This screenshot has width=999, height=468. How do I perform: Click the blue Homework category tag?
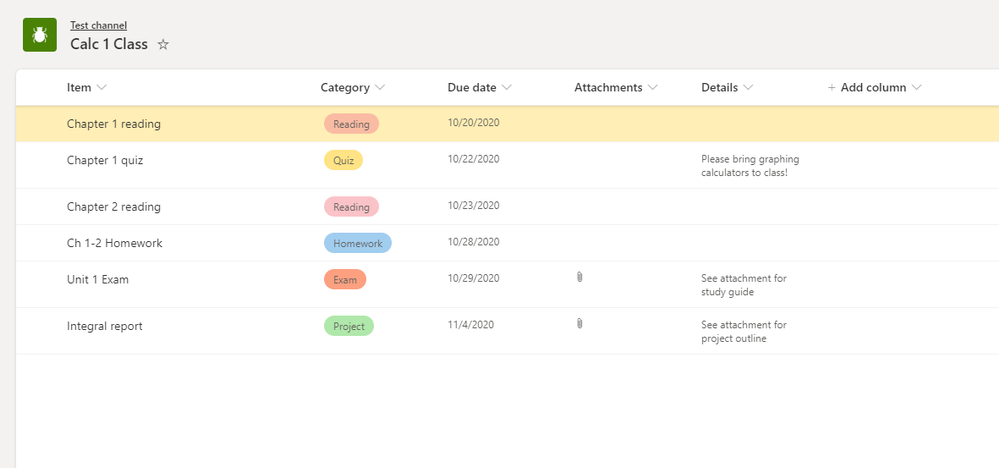click(x=357, y=243)
